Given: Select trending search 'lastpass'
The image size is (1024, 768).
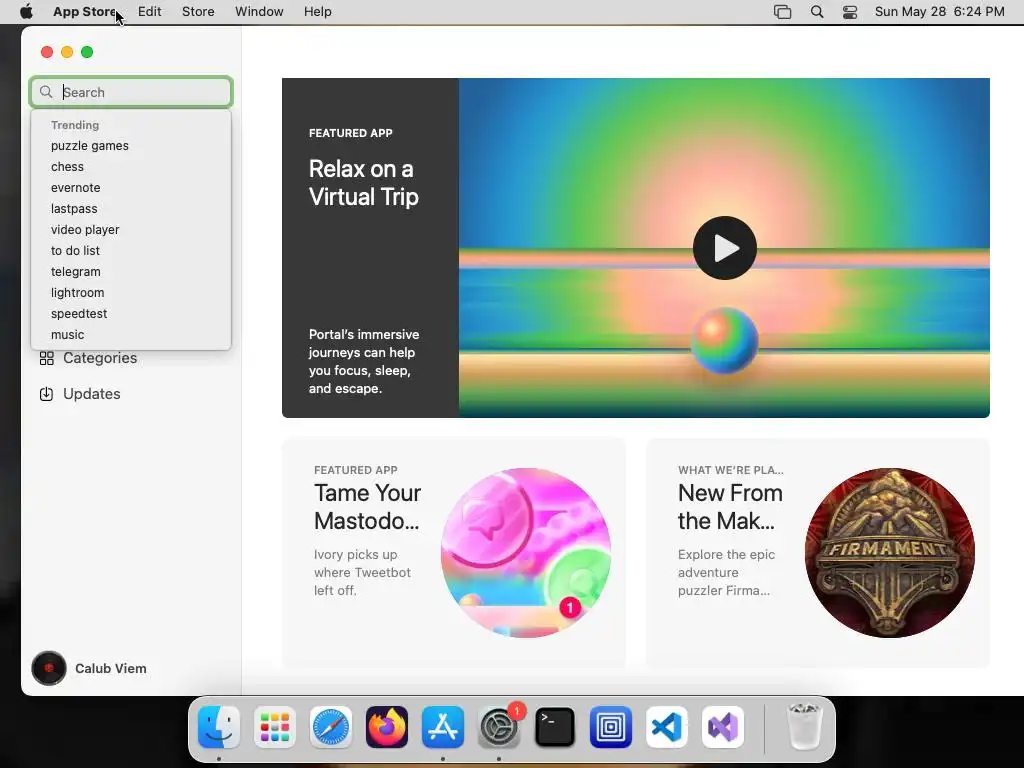Looking at the screenshot, I should 74,208.
